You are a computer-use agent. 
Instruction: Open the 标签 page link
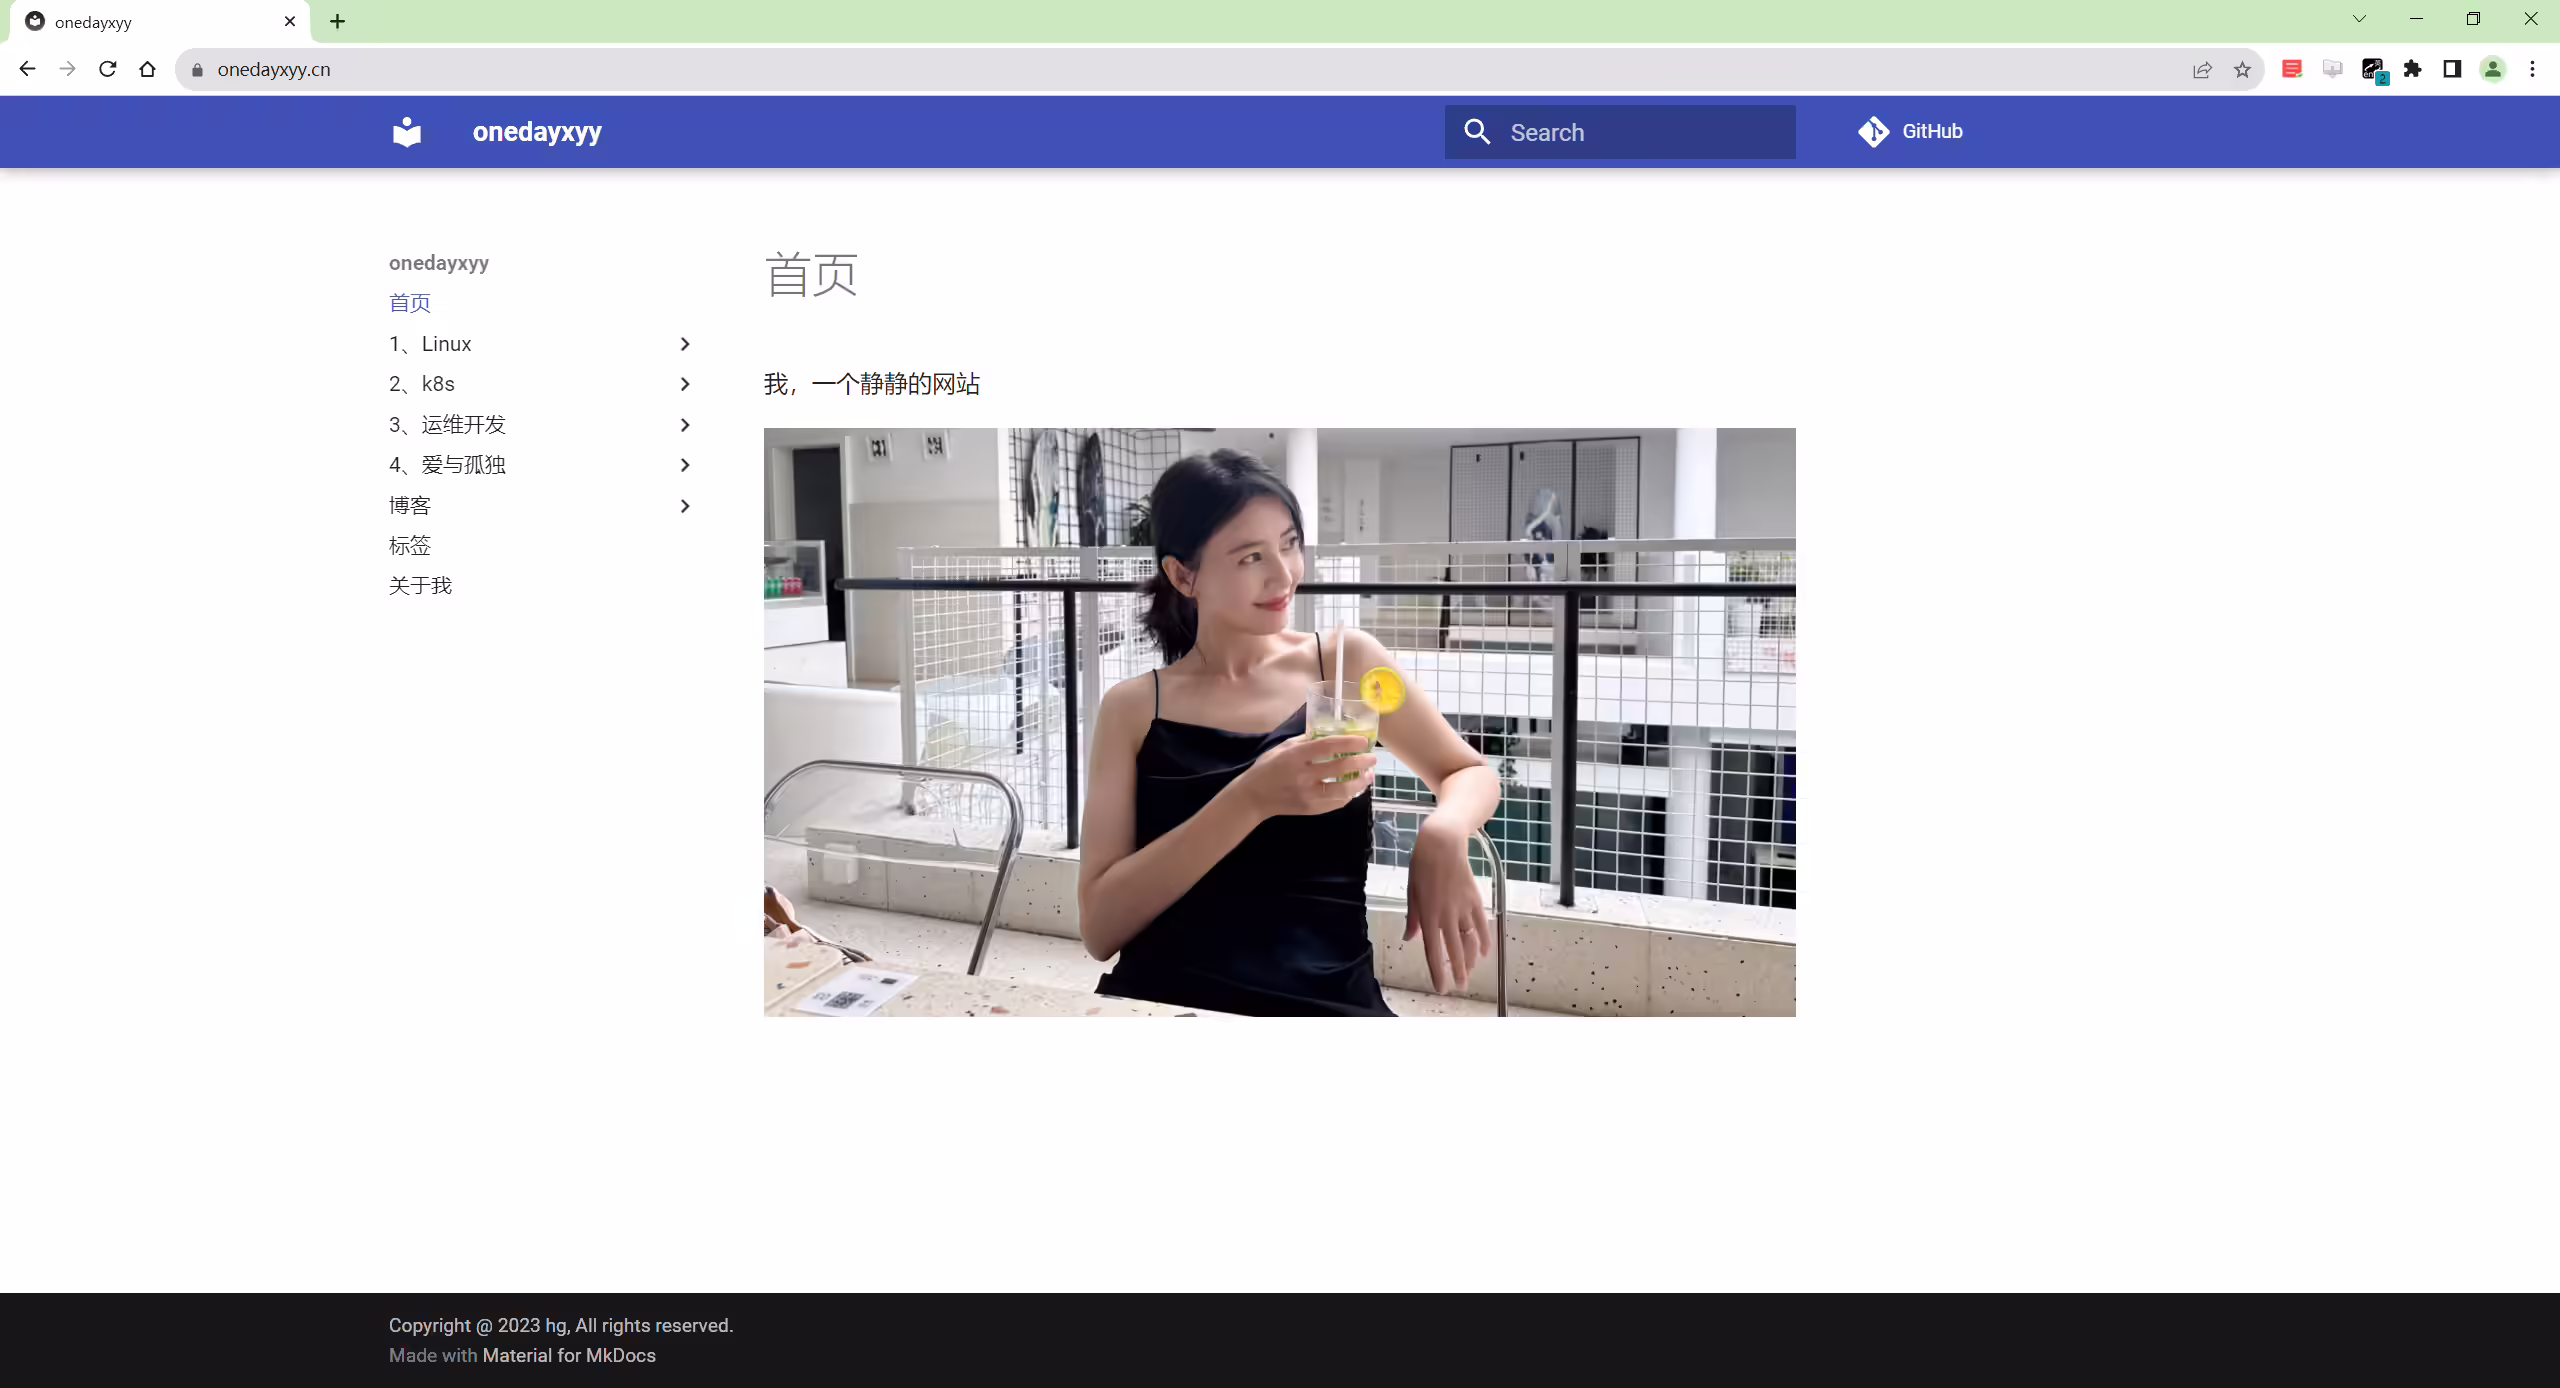click(x=410, y=546)
